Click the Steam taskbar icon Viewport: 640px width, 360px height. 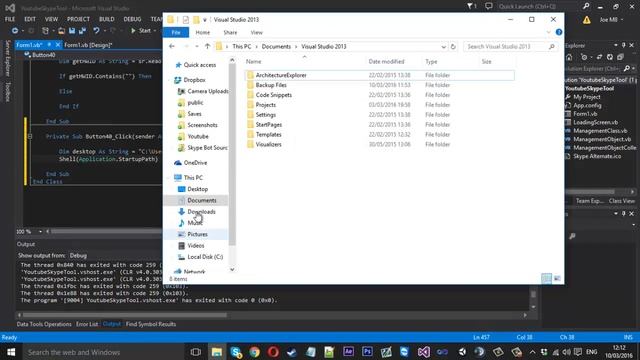(x=292, y=352)
